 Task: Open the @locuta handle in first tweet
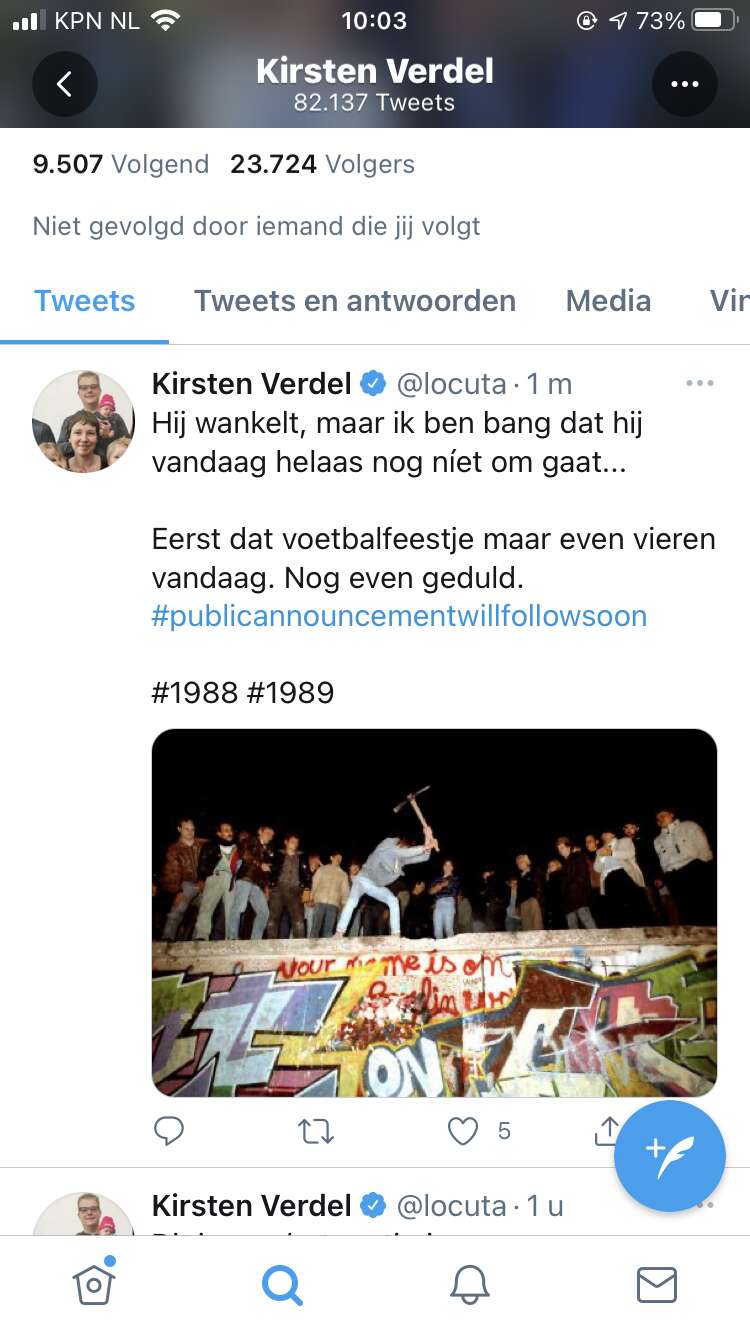click(x=453, y=383)
